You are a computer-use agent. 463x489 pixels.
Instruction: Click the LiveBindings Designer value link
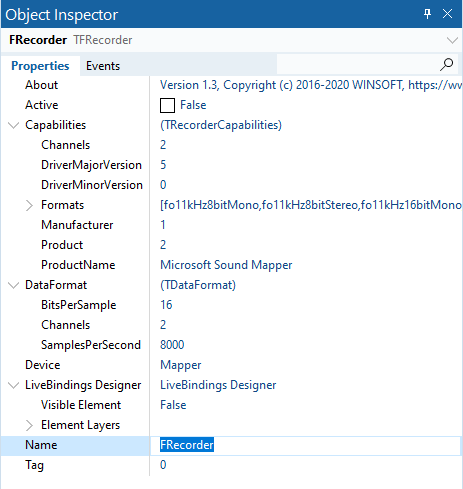pos(218,385)
